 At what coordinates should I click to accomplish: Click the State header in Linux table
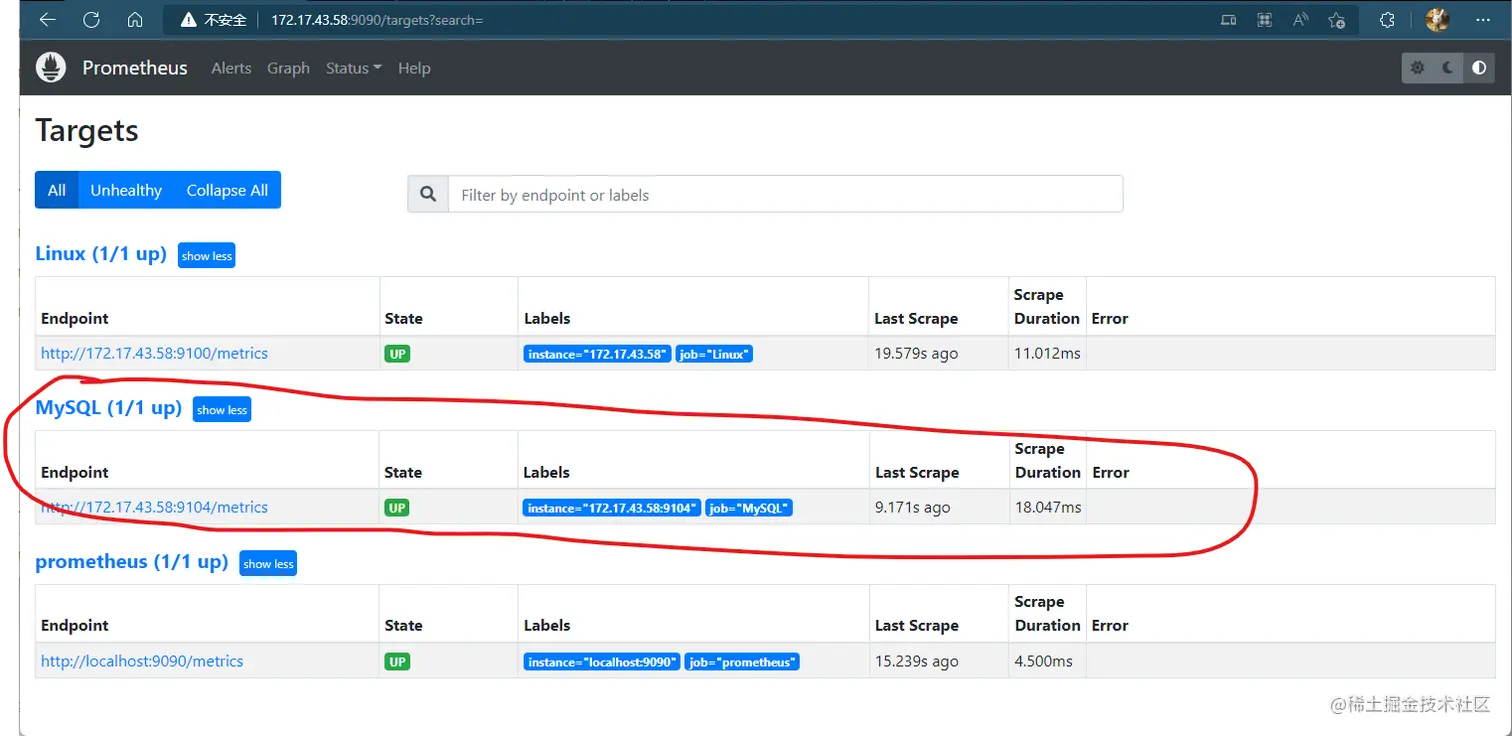tap(403, 318)
